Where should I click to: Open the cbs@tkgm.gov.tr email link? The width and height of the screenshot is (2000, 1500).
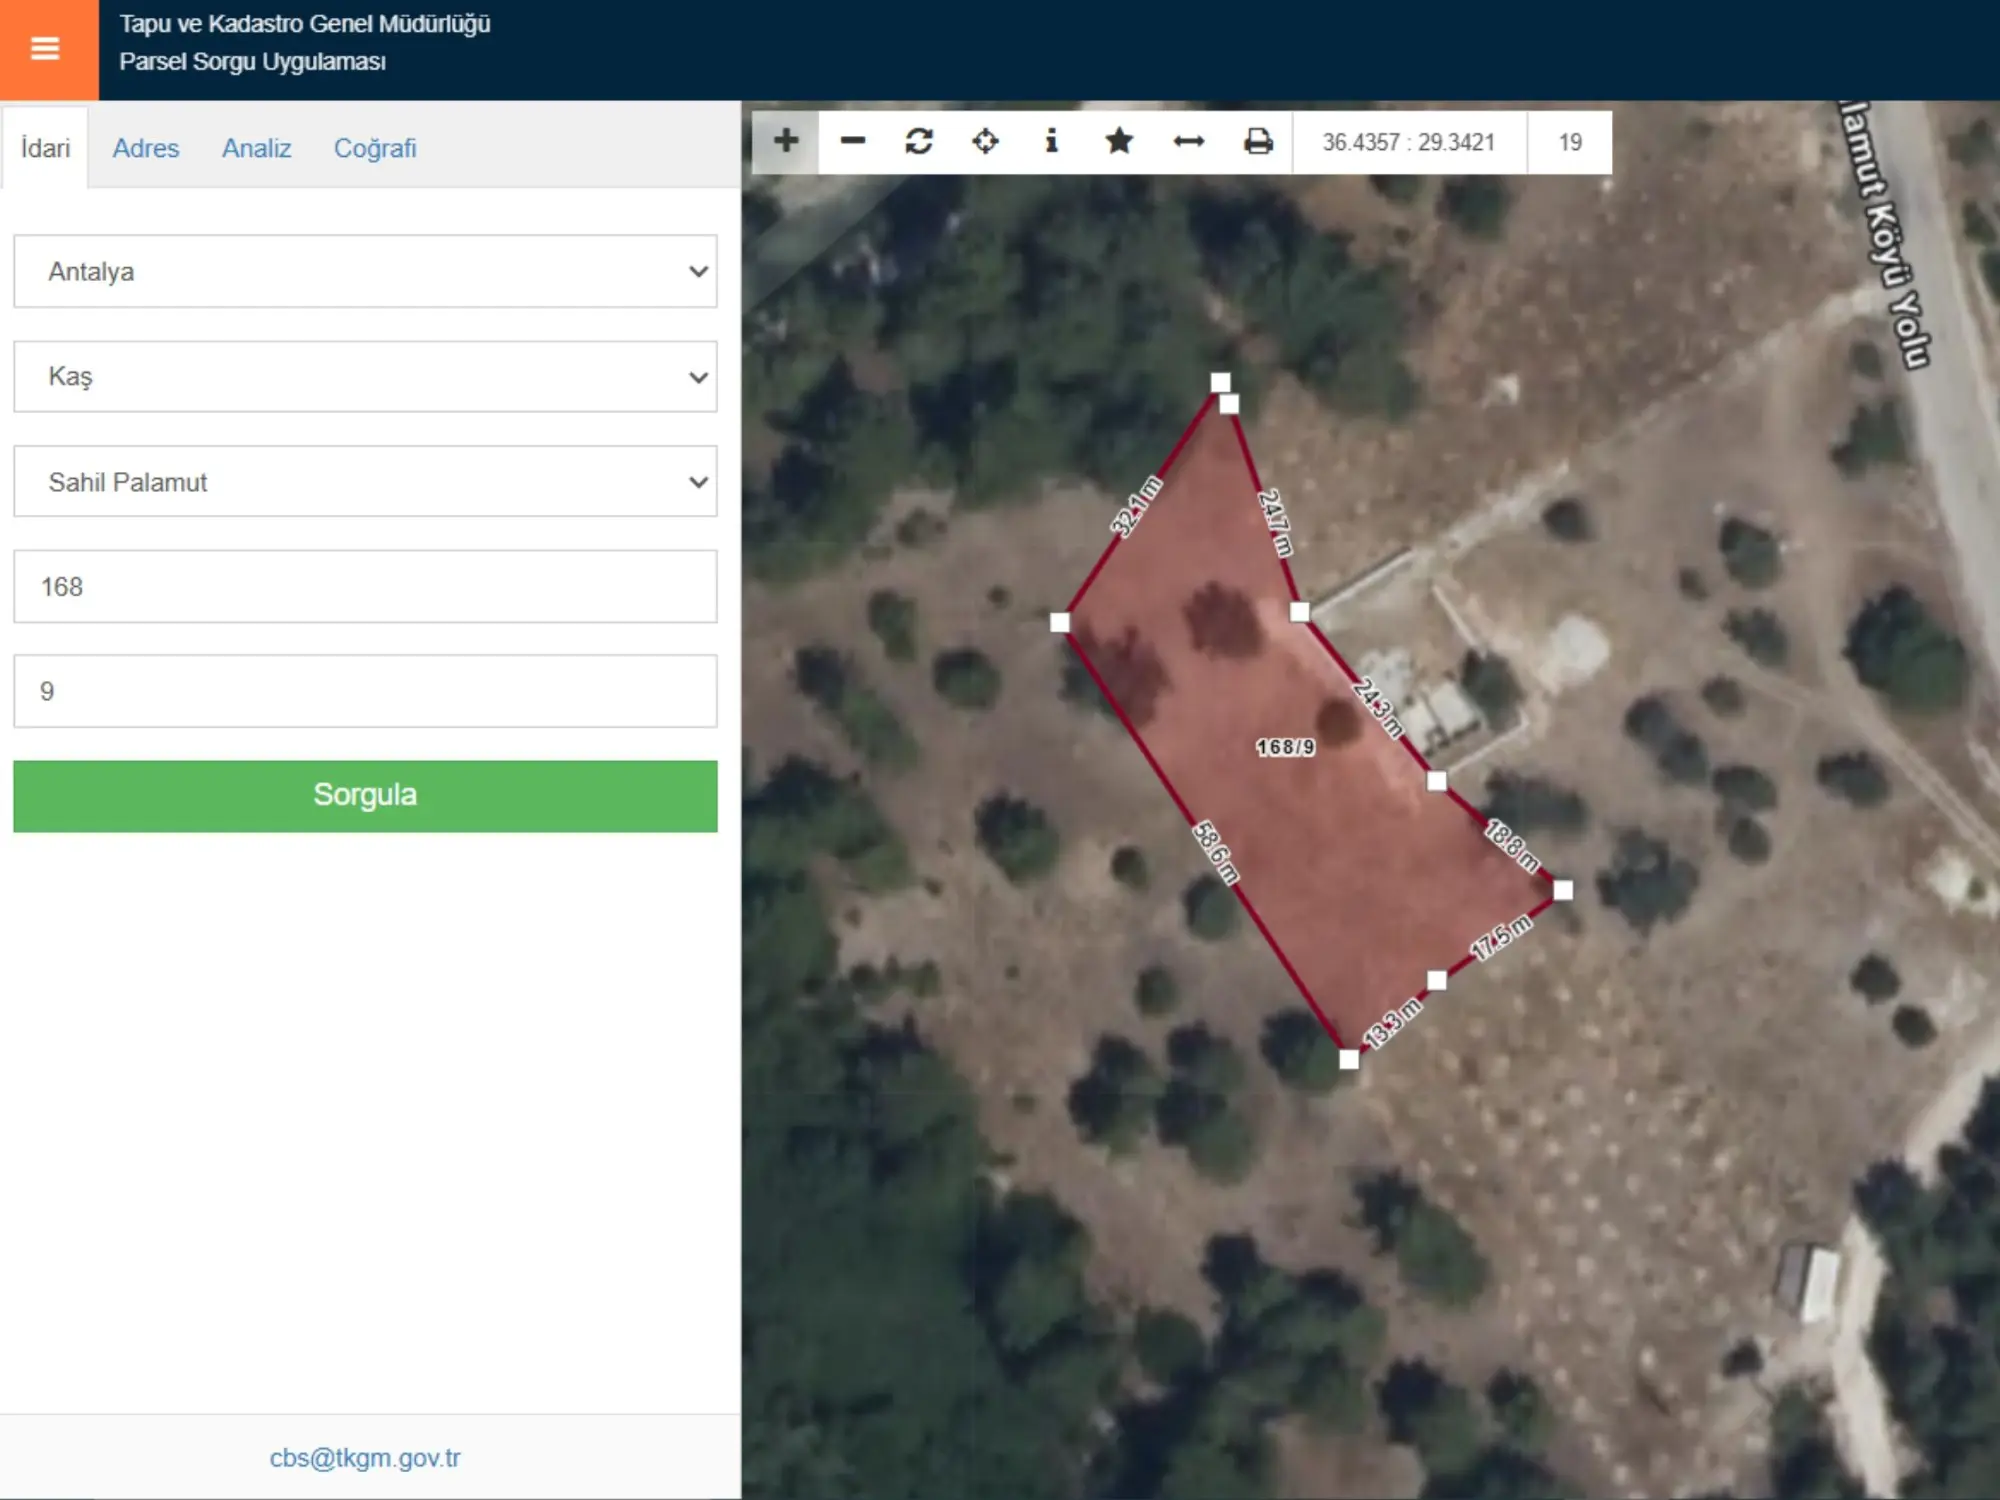point(365,1457)
